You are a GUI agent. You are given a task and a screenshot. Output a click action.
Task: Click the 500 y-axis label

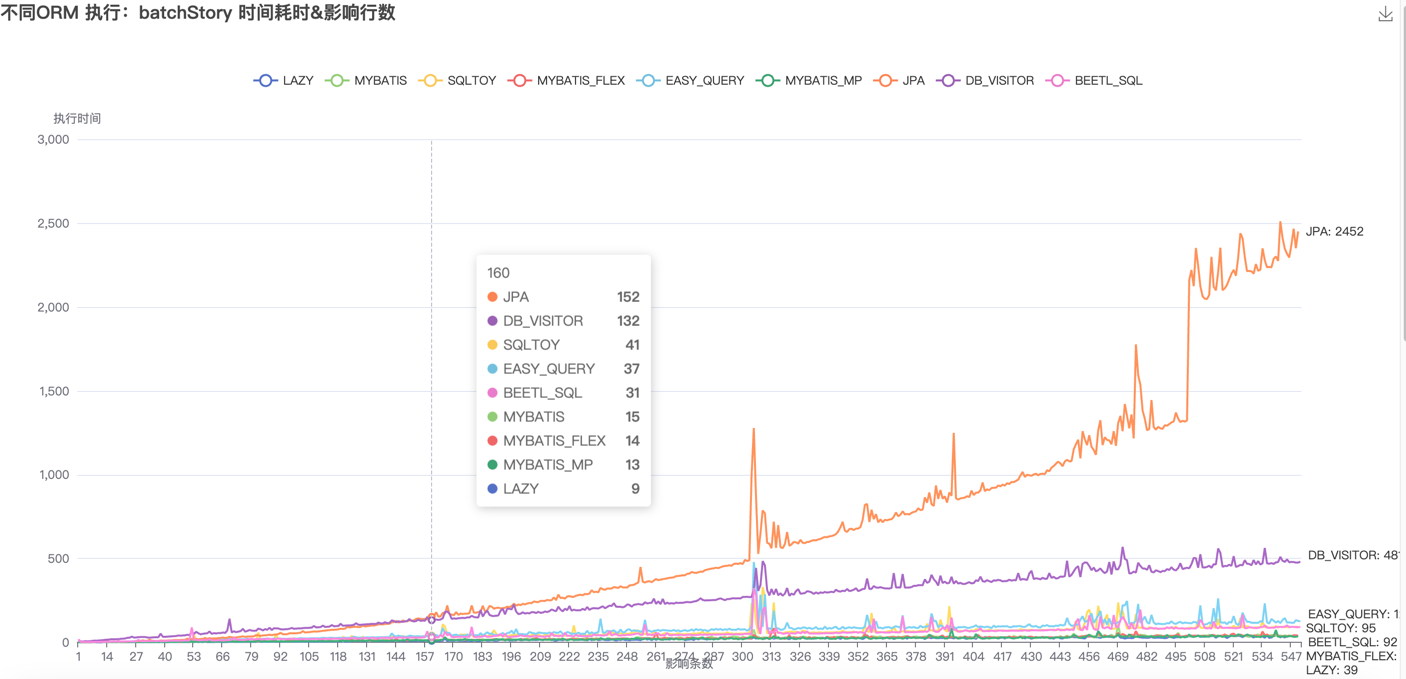[x=58, y=559]
